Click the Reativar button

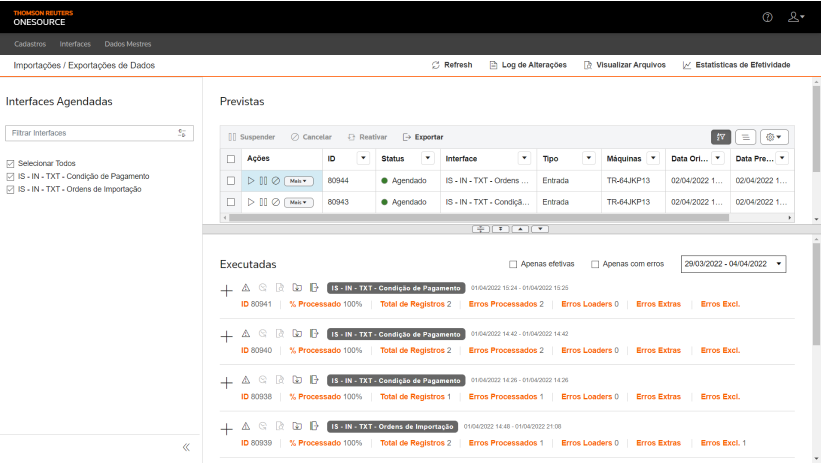pyautogui.click(x=367, y=137)
